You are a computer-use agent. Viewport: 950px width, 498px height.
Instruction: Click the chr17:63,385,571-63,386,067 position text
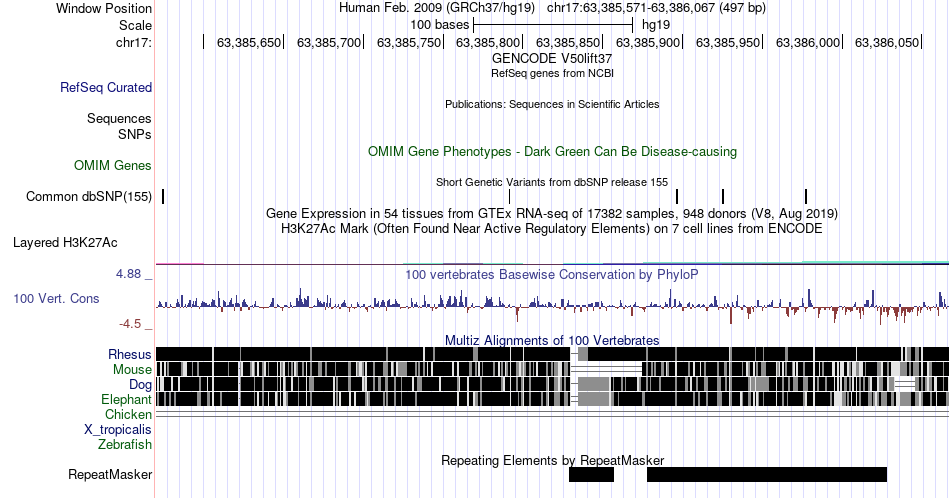click(x=656, y=8)
